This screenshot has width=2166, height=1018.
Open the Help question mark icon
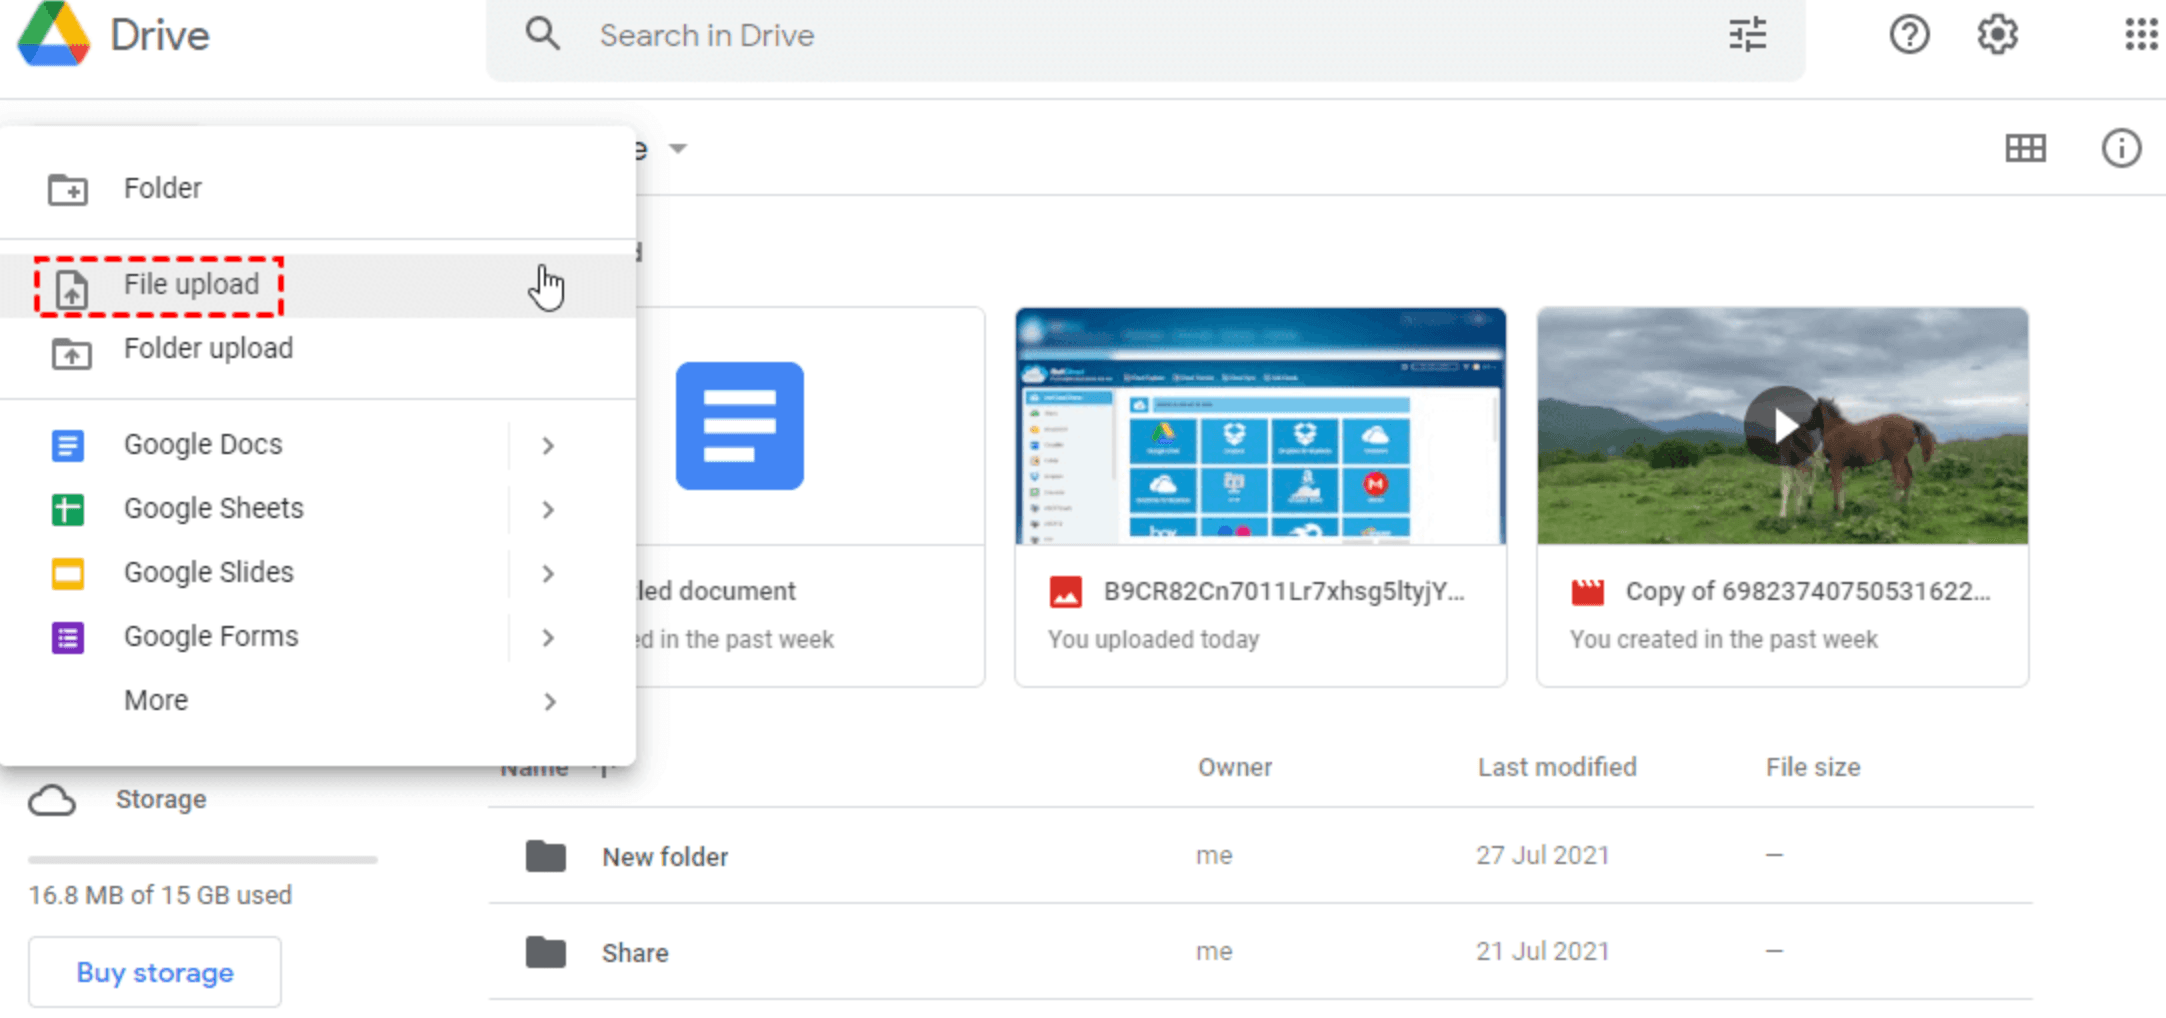point(1909,35)
